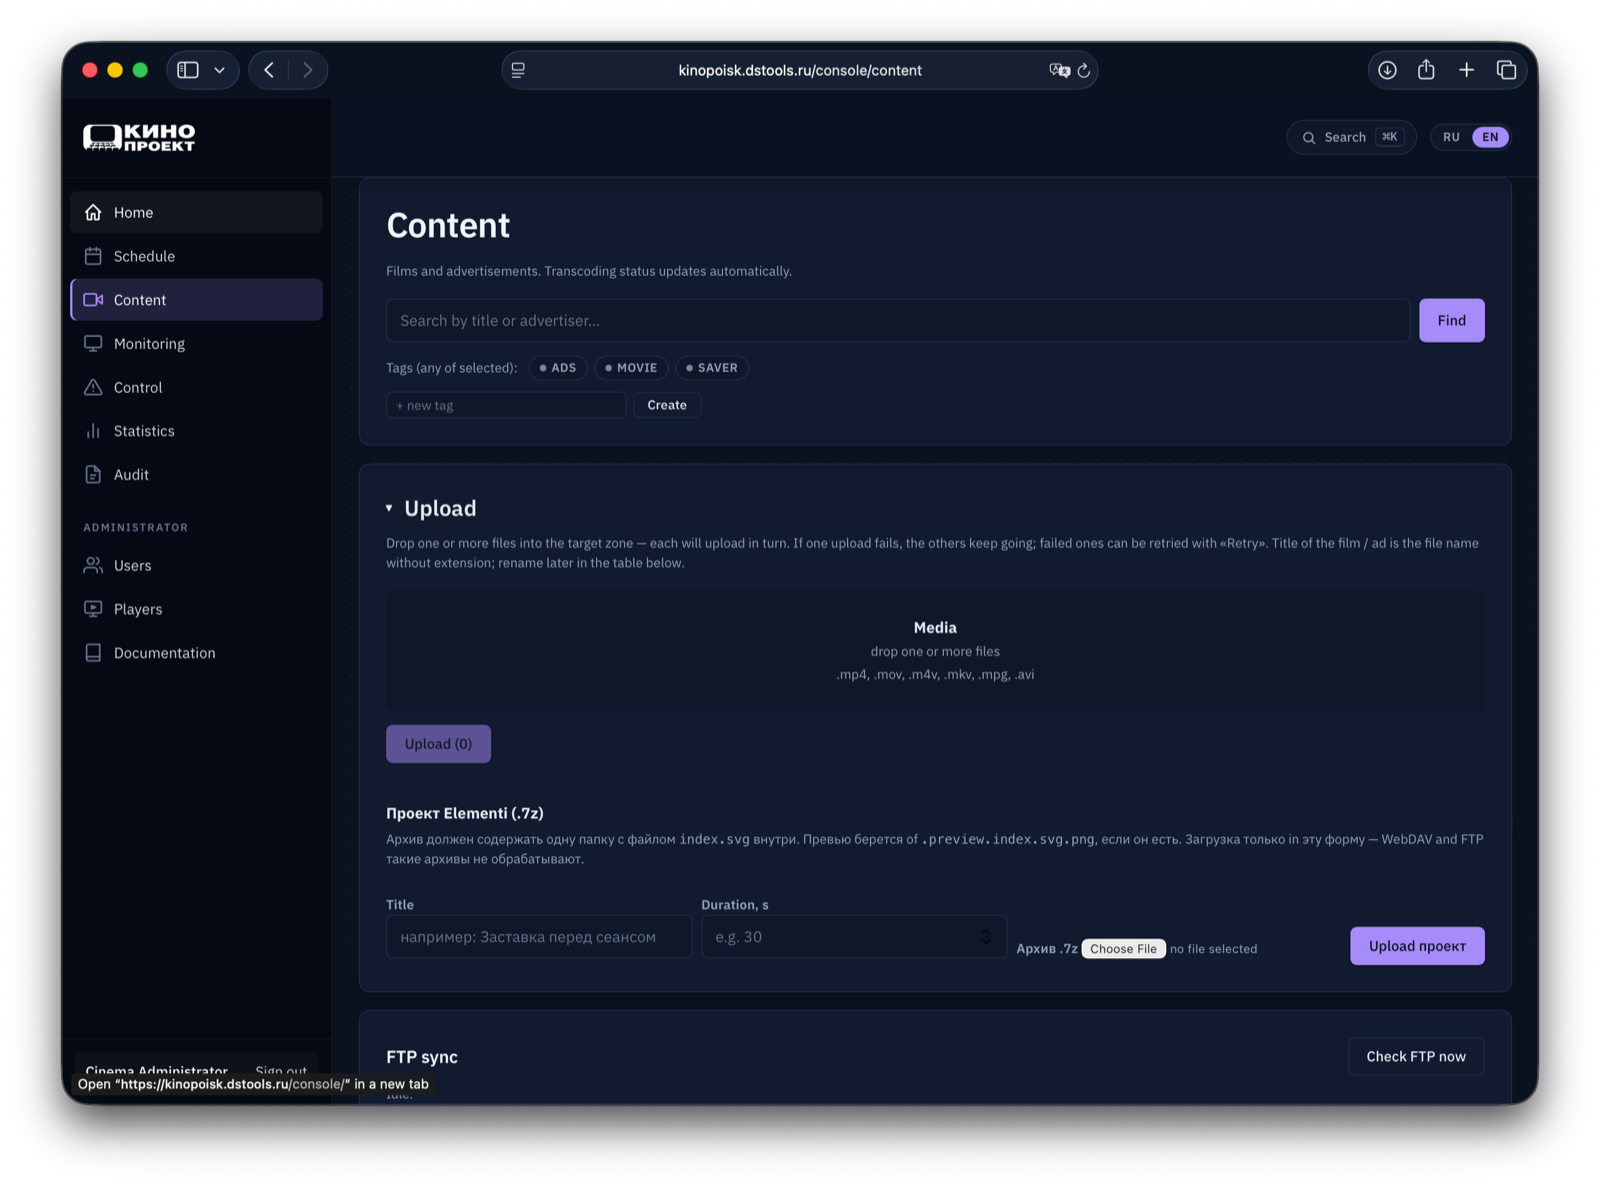Image resolution: width=1600 pixels, height=1186 pixels.
Task: Open the Users administration page
Action: tap(196, 565)
